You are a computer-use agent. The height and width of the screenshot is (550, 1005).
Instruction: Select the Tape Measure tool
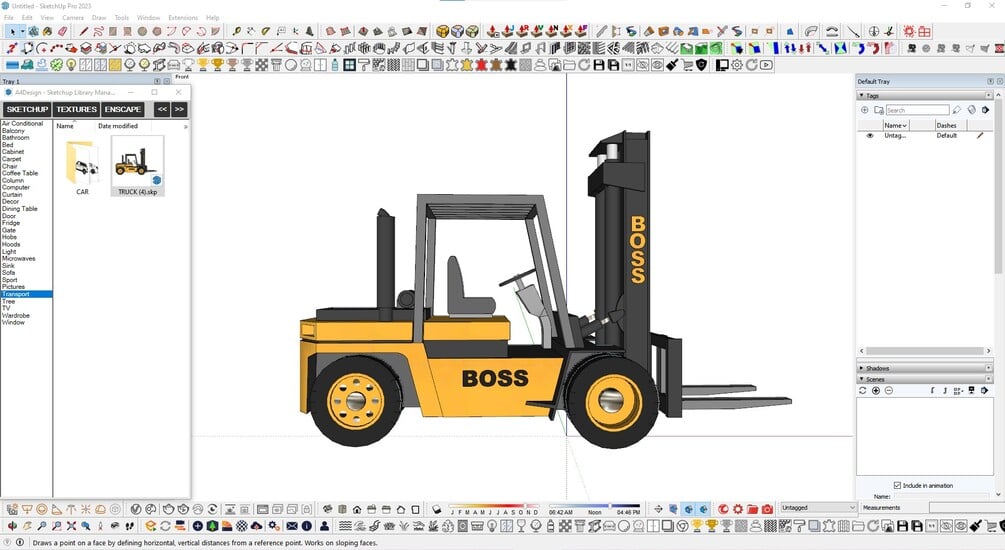(237, 31)
